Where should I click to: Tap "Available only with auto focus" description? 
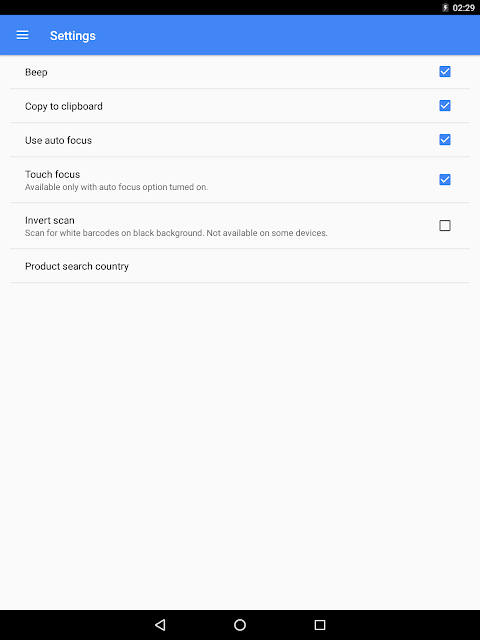[x=116, y=187]
